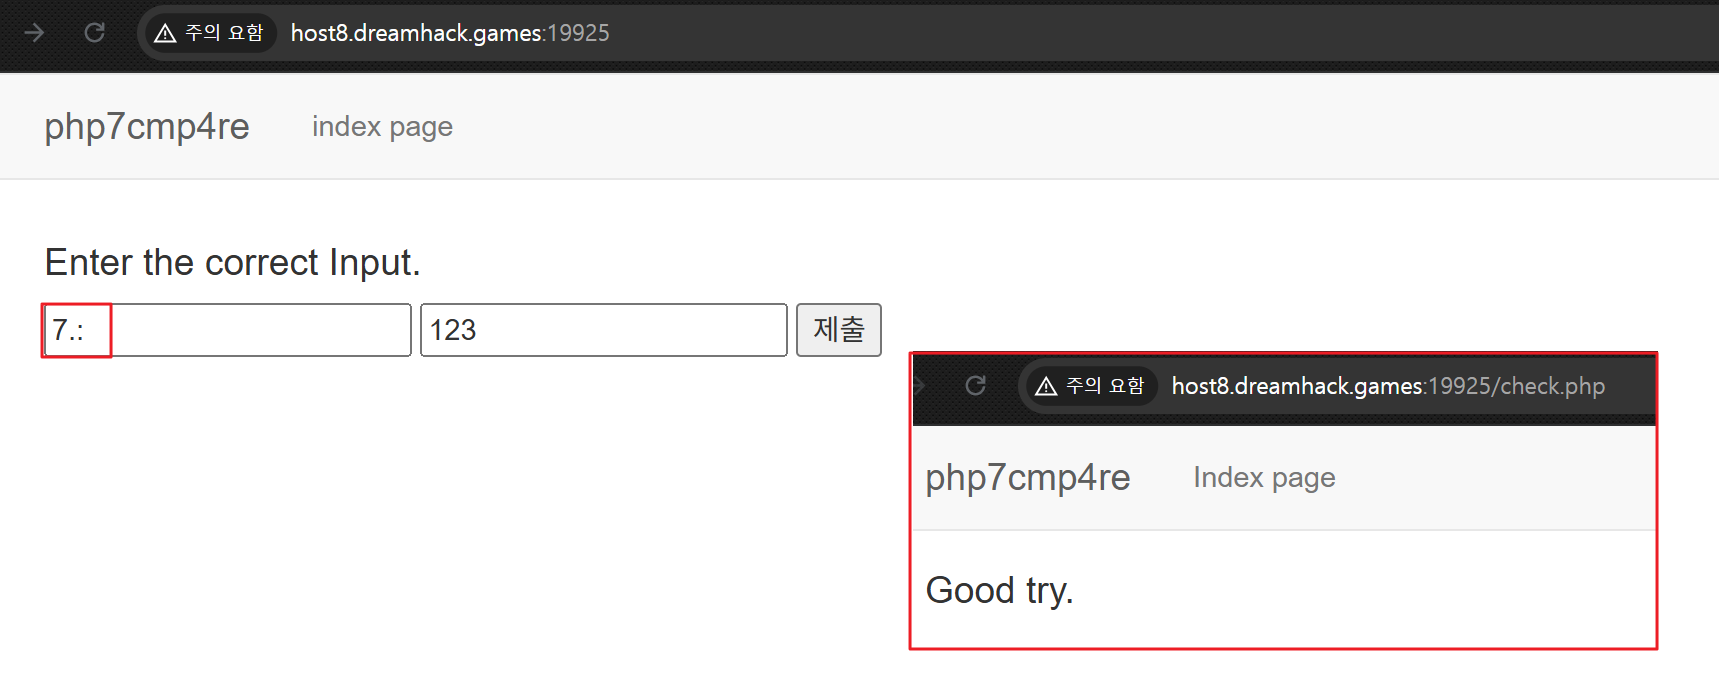This screenshot has height=681, width=1719.
Task: Click the partly hidden arrow left of the inset refresh icon
Action: pos(919,386)
